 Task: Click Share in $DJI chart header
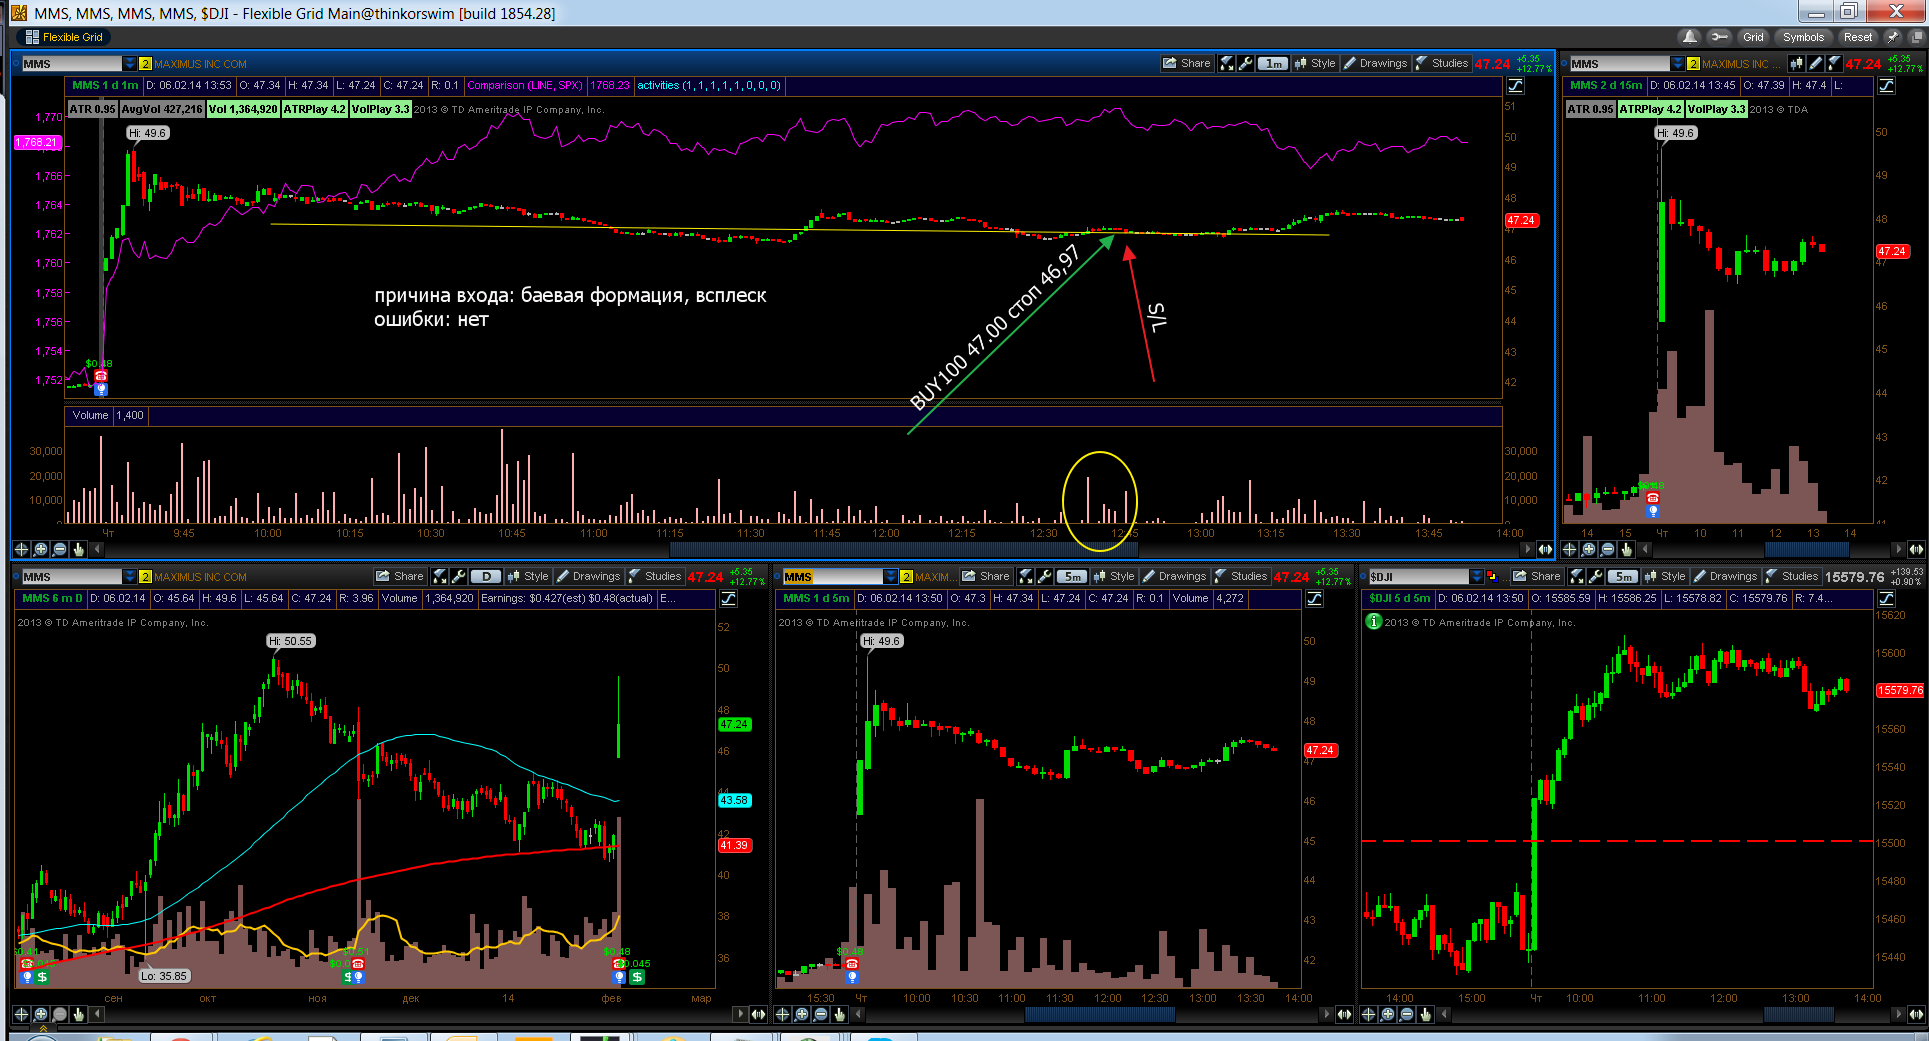[x=1536, y=576]
